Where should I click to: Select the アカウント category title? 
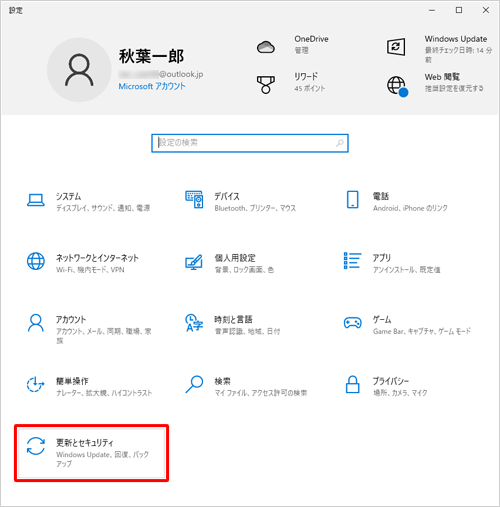point(71,320)
